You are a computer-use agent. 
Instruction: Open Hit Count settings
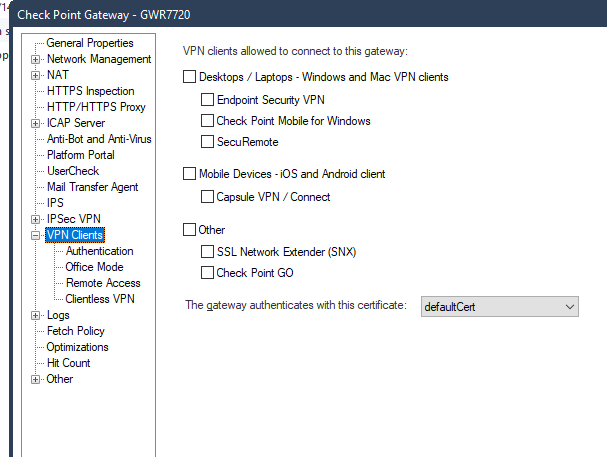pos(69,363)
